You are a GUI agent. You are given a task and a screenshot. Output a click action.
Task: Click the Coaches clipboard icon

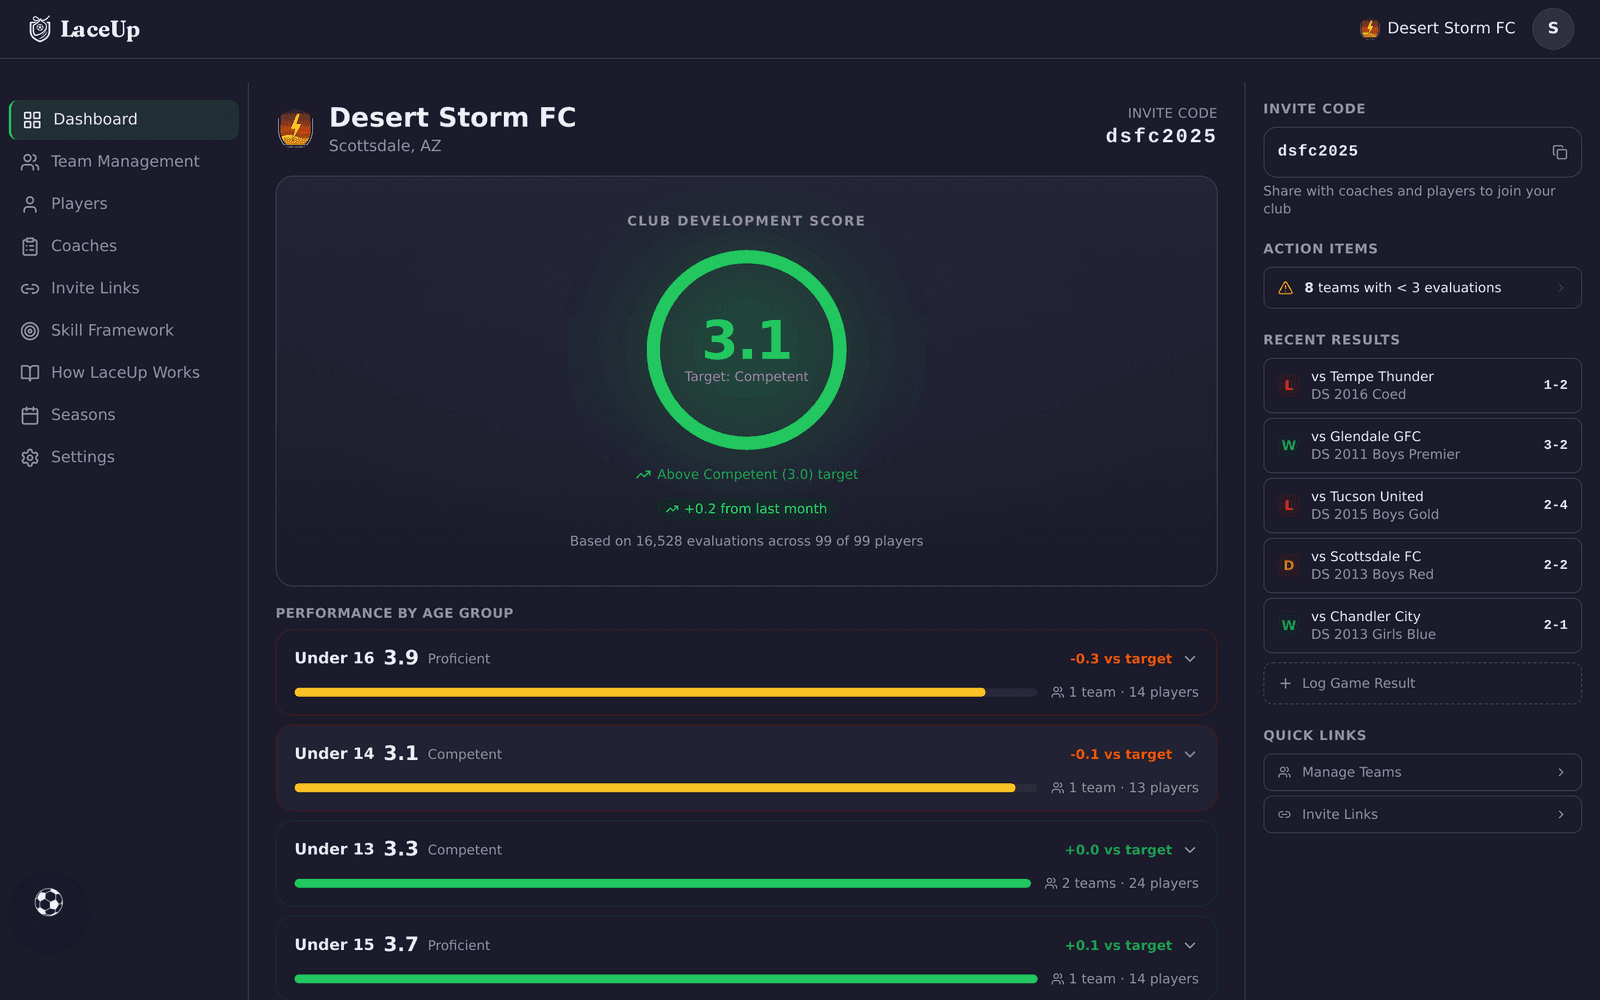[x=30, y=246]
